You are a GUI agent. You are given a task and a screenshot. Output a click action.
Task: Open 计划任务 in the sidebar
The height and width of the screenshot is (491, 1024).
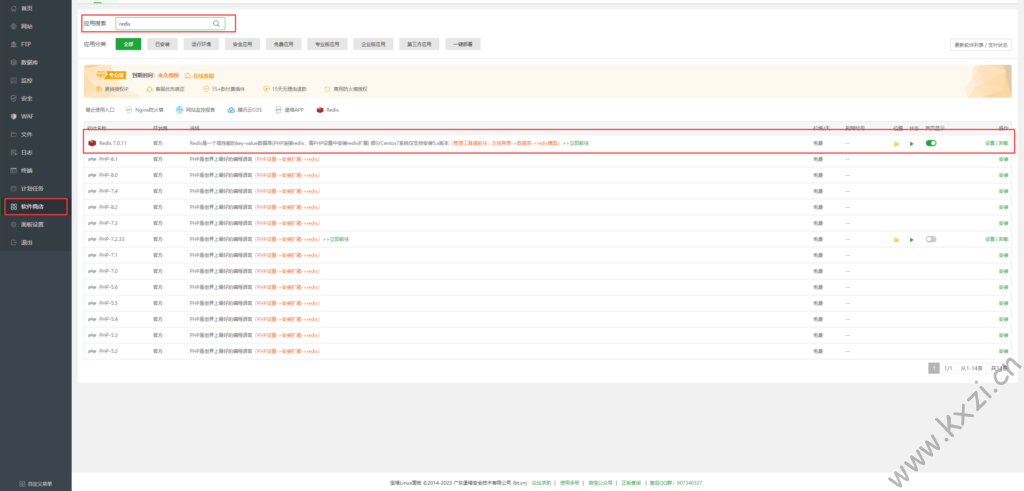(30, 189)
